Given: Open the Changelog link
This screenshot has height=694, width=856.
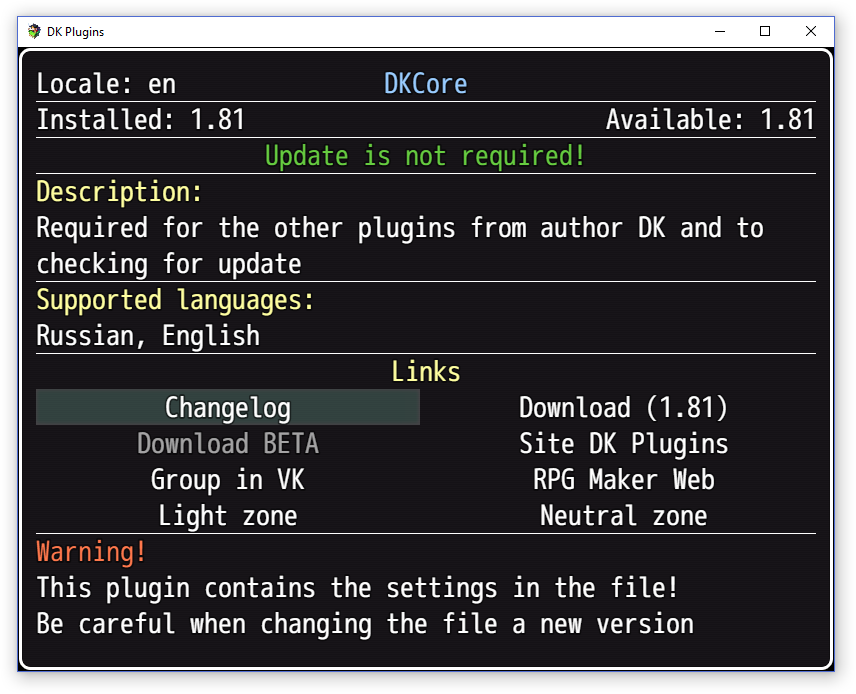Looking at the screenshot, I should 227,408.
